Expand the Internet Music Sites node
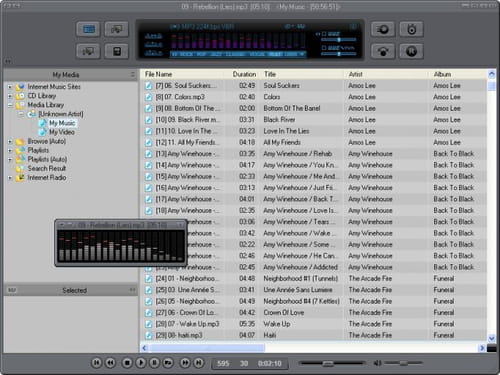This screenshot has width=500, height=375. [10, 87]
